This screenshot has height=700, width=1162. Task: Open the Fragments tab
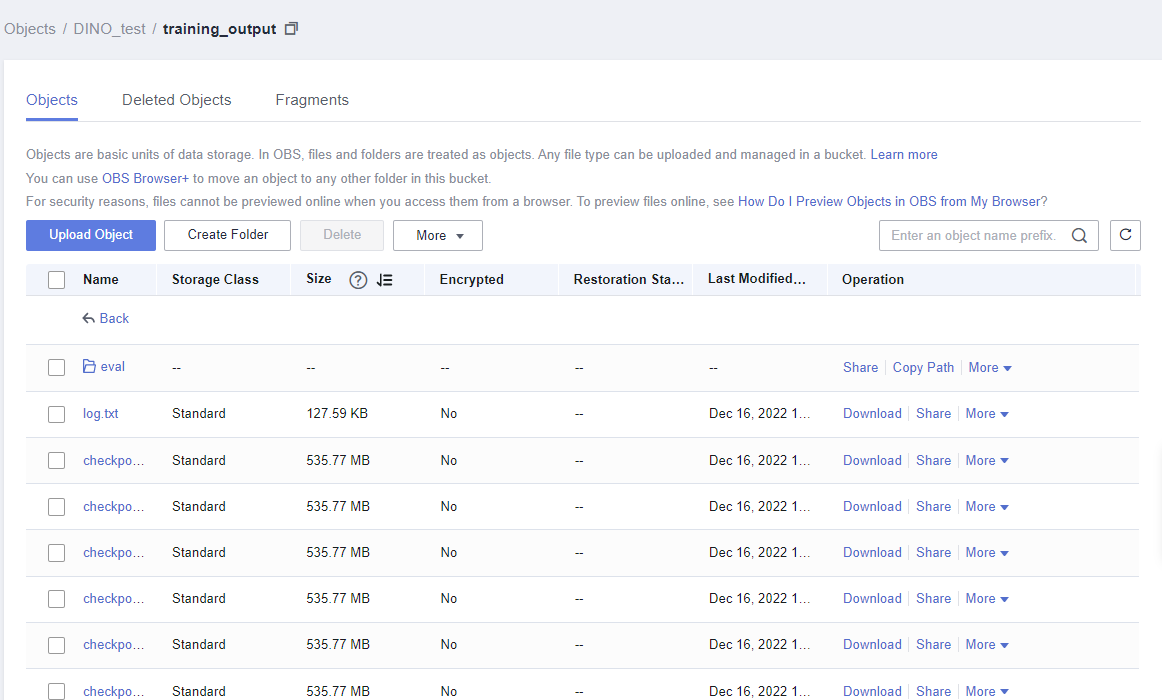click(x=312, y=100)
